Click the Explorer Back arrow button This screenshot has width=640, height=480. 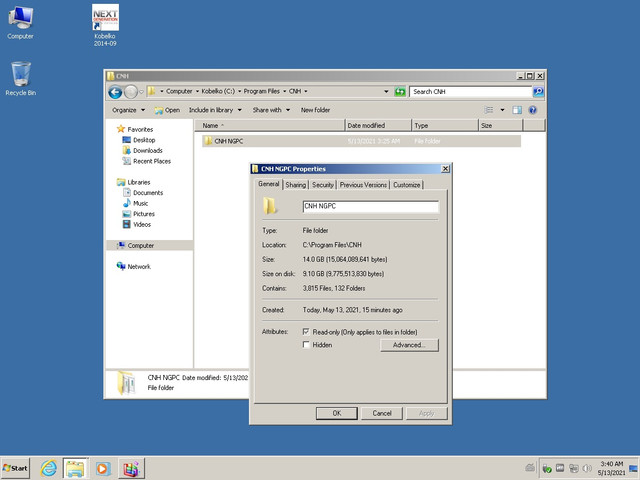click(115, 92)
